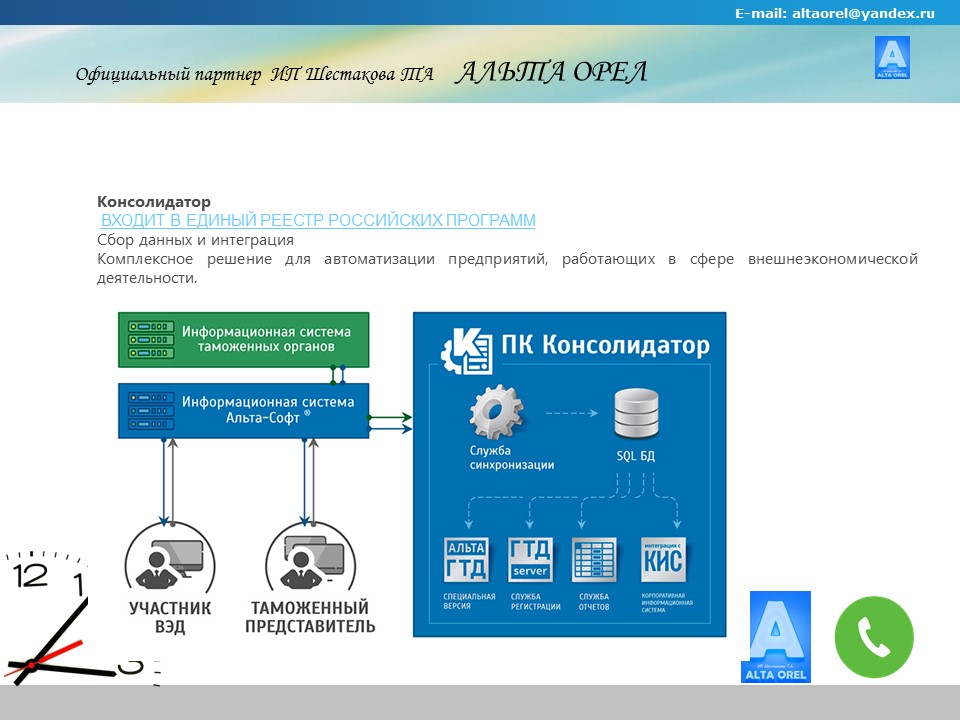Click the СЛУЖБА РЕГИСТРАЦИИ caption
Screen dimensions: 960x720
[536, 601]
